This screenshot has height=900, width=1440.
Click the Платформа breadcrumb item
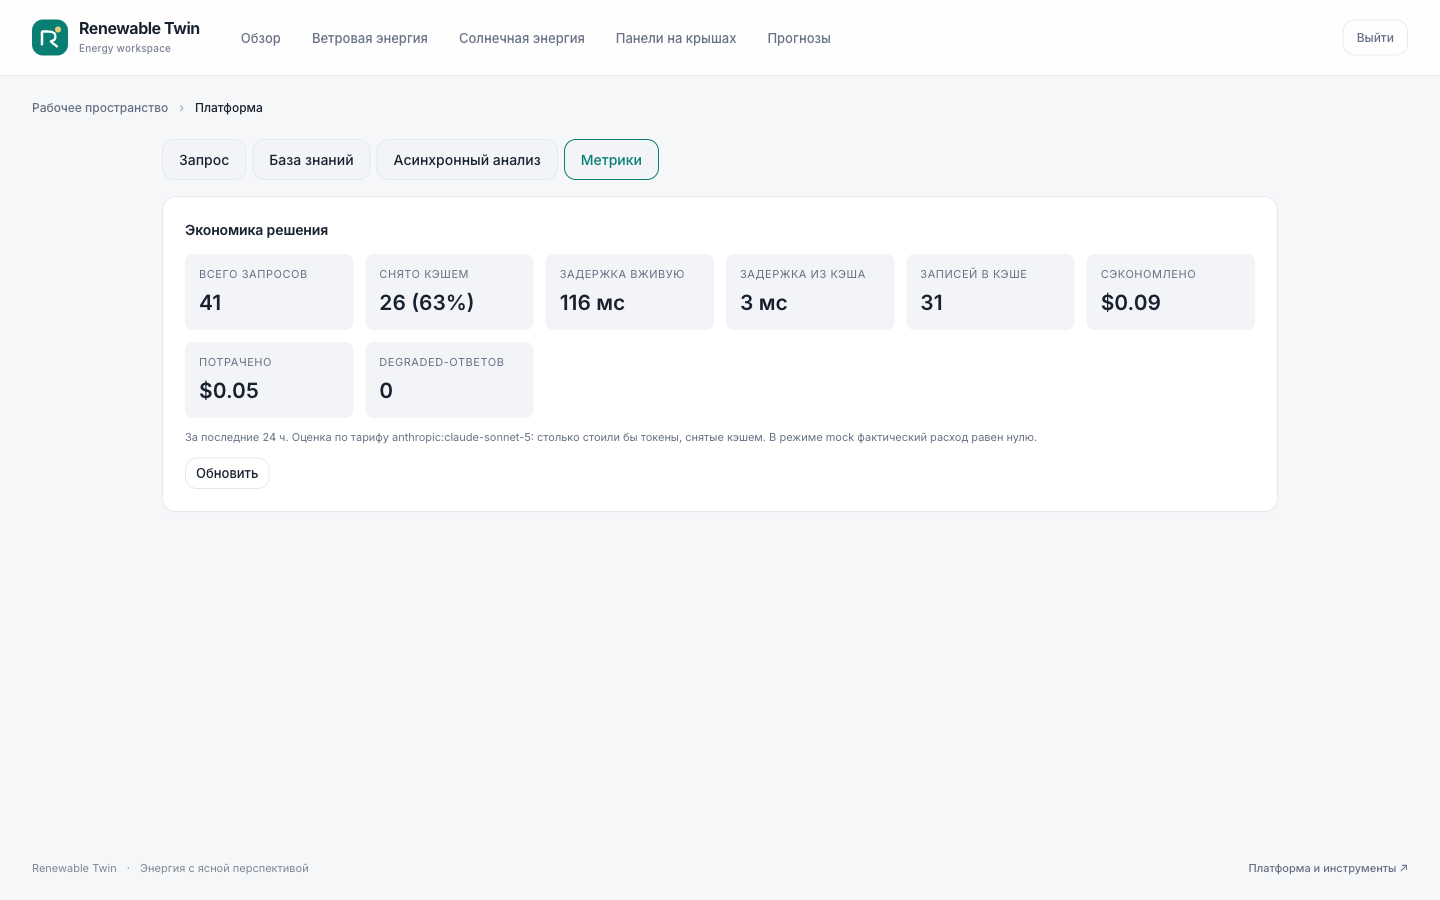229,108
